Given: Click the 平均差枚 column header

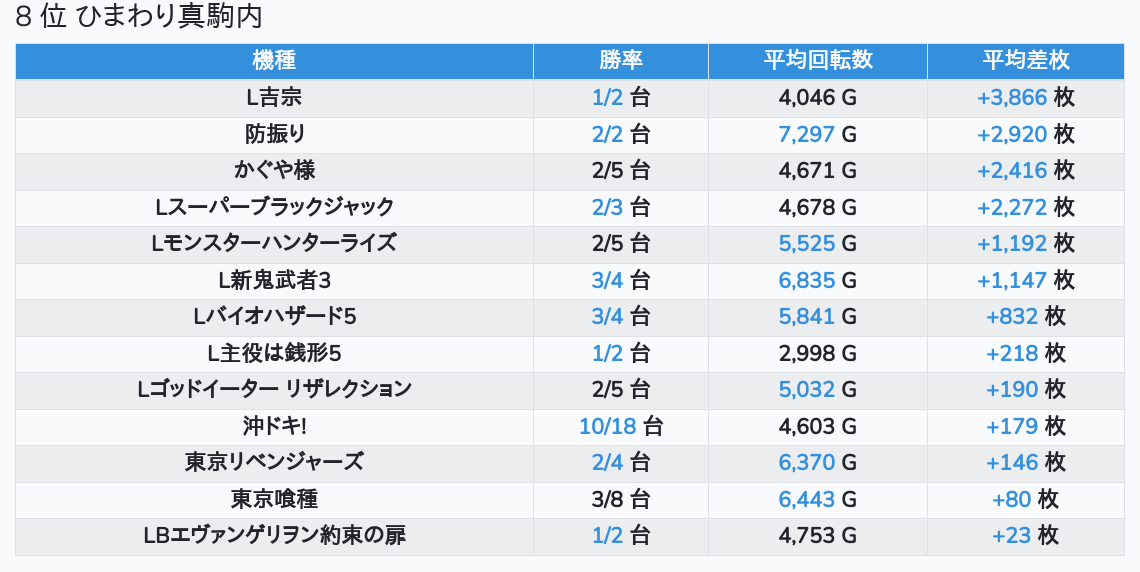Looking at the screenshot, I should (1025, 60).
